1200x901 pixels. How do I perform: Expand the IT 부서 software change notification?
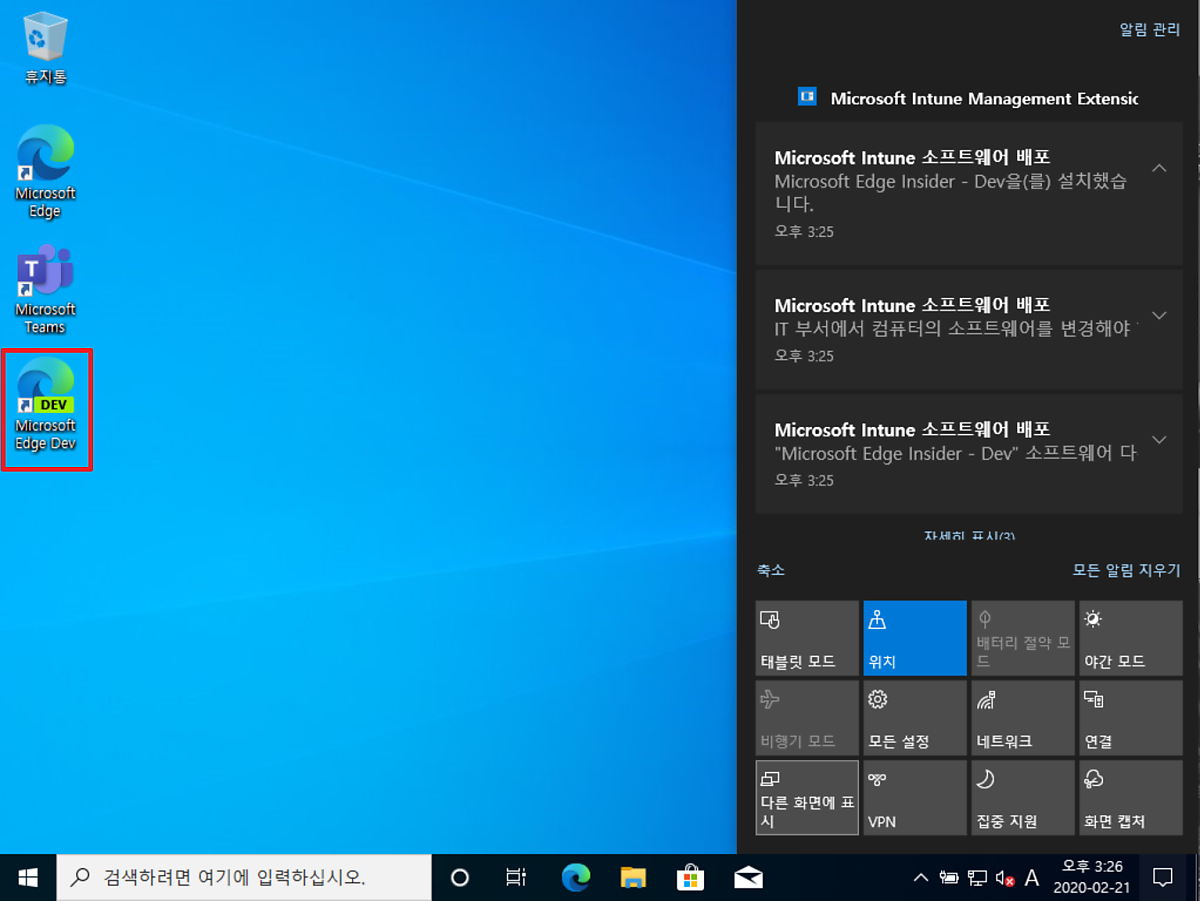tap(1159, 315)
